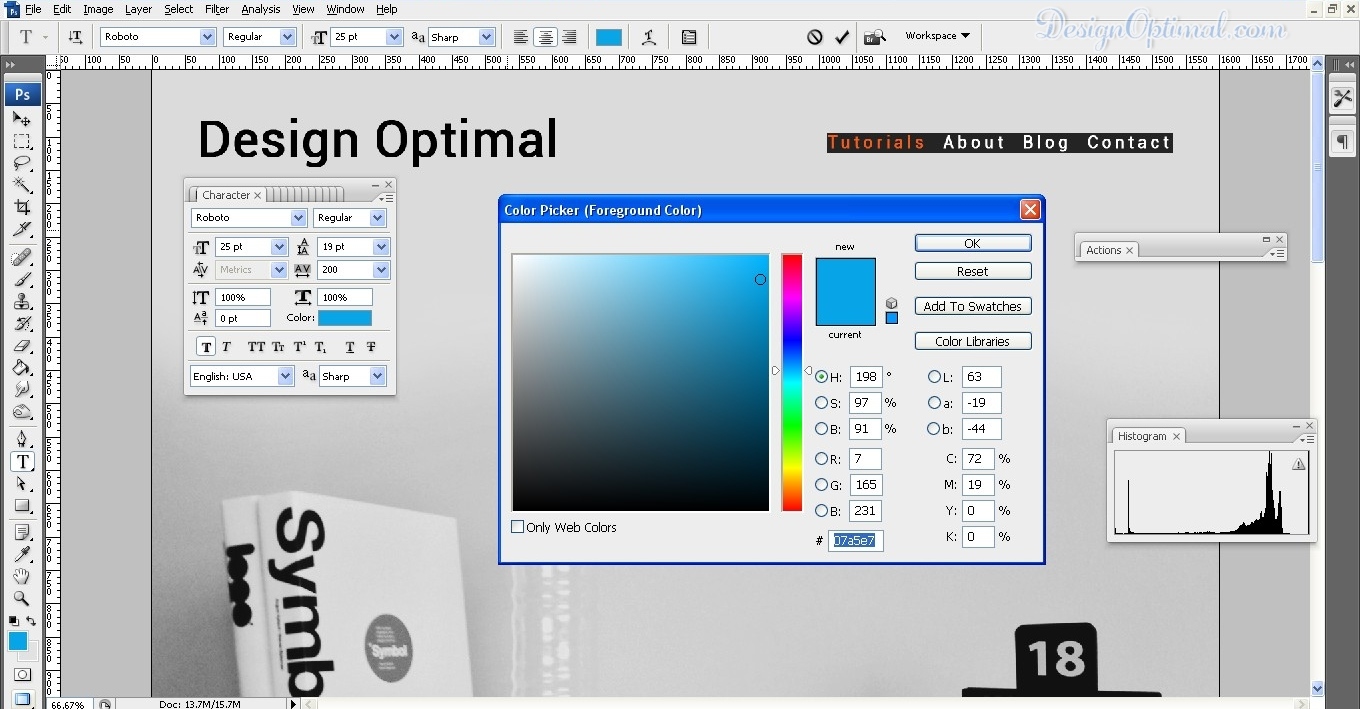Viewport: 1360px width, 709px height.
Task: Select the L lightness radio button
Action: [x=935, y=377]
